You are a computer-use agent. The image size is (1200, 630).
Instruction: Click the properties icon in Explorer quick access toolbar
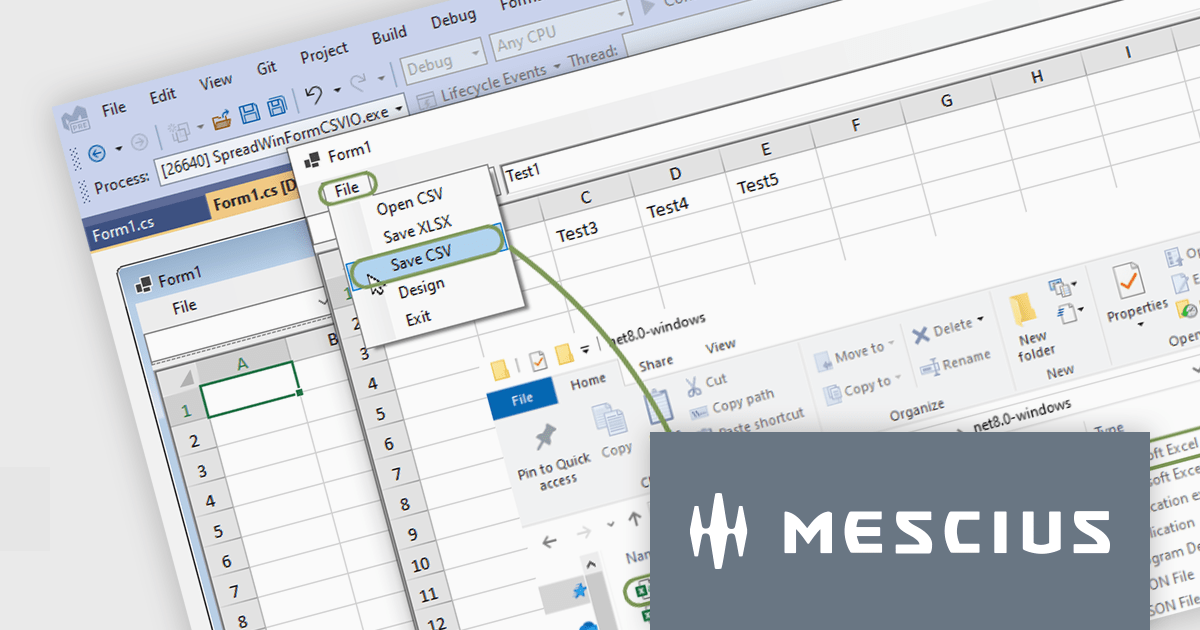click(538, 361)
